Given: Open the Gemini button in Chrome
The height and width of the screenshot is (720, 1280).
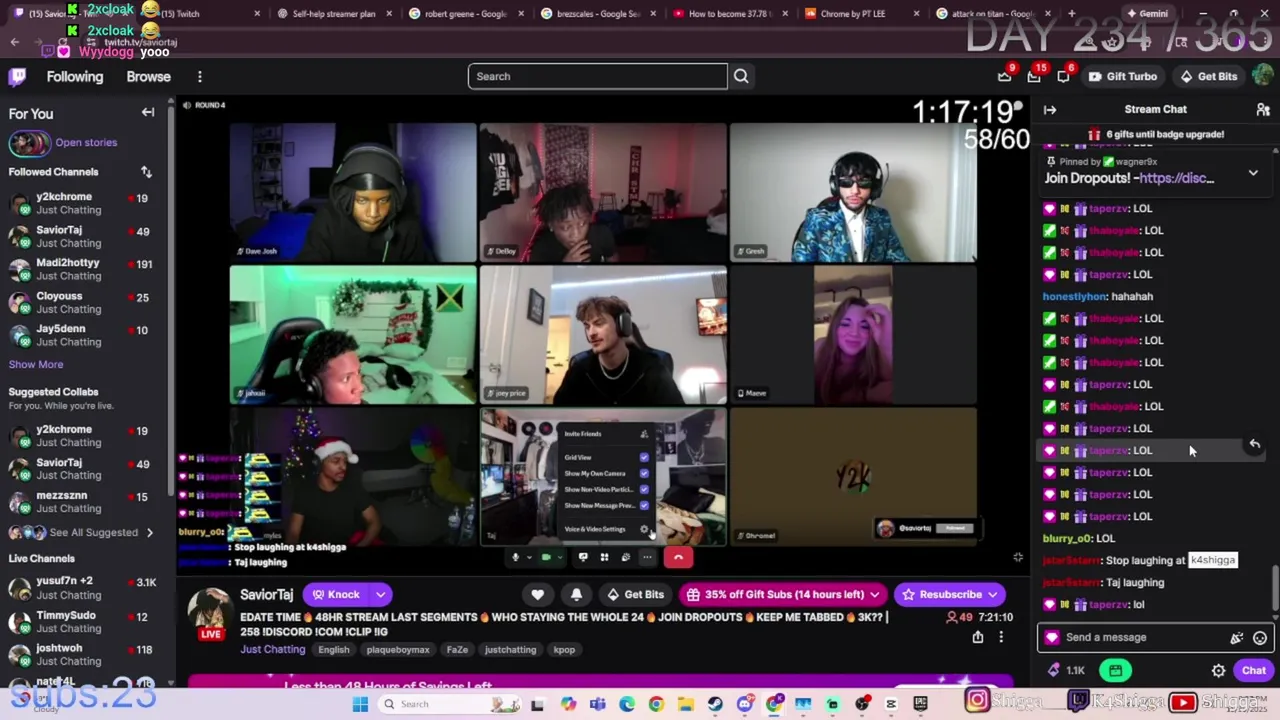Looking at the screenshot, I should click(x=1146, y=14).
